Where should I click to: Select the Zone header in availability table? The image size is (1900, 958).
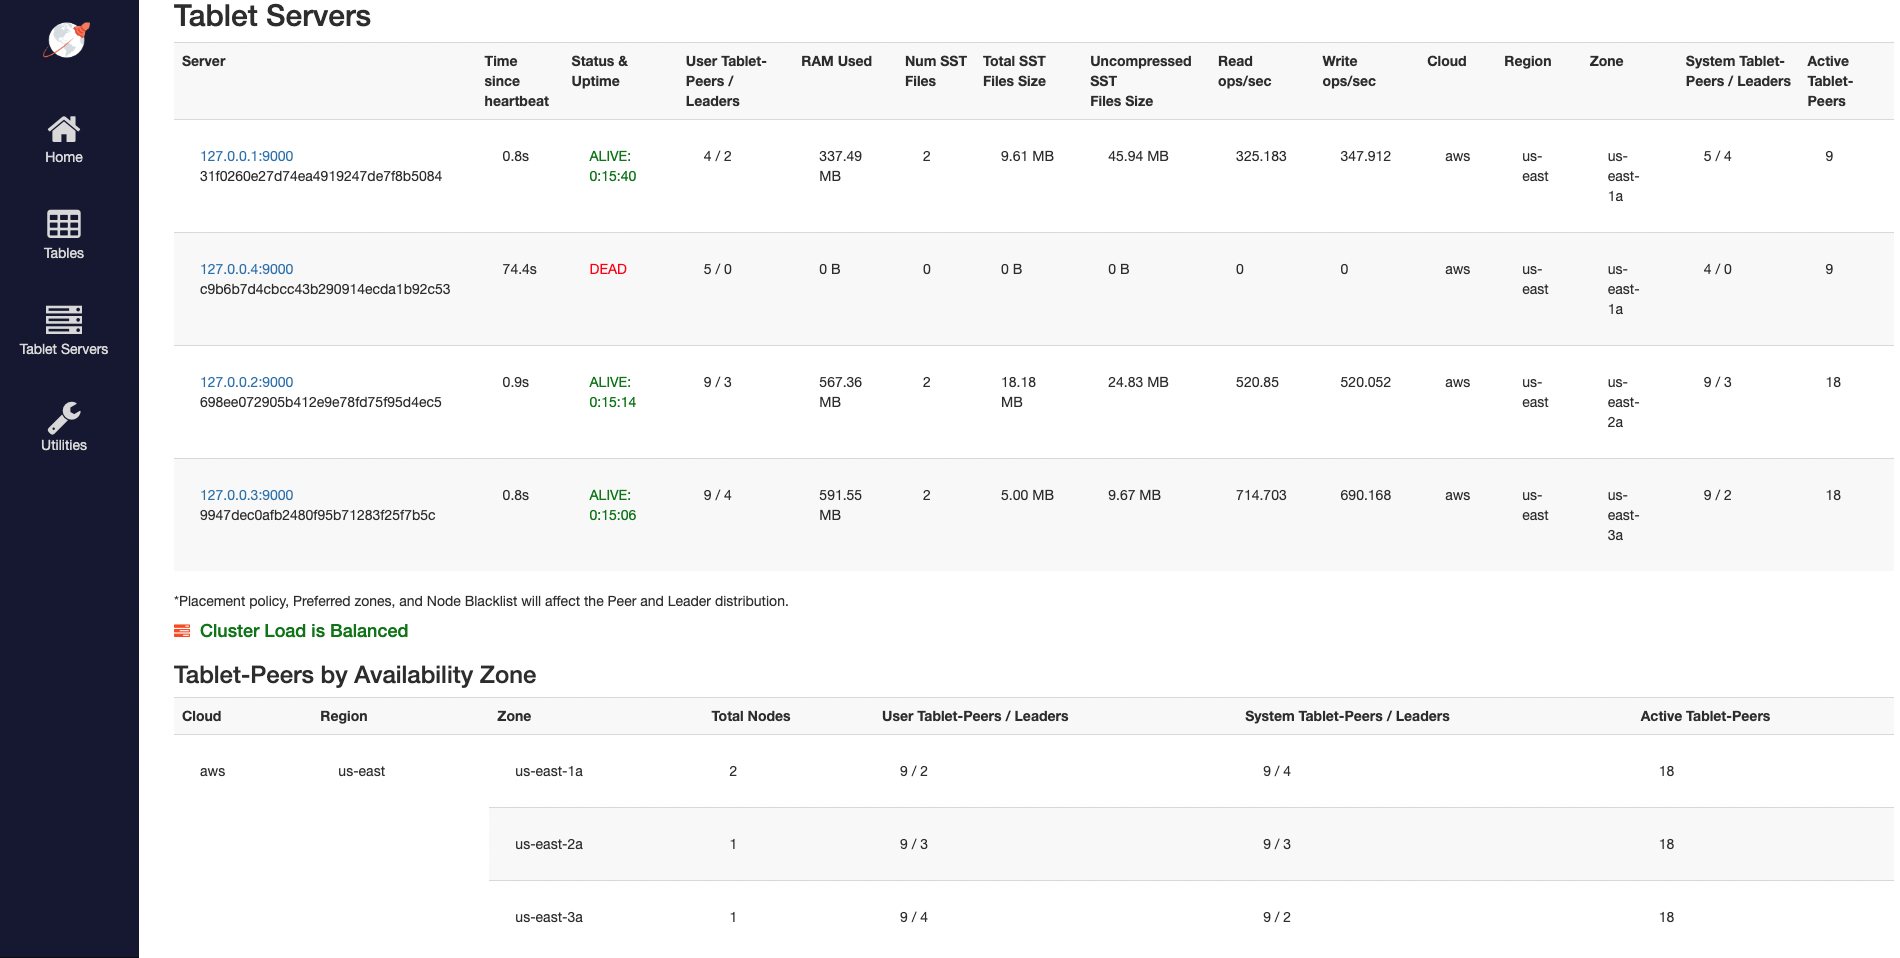[513, 716]
